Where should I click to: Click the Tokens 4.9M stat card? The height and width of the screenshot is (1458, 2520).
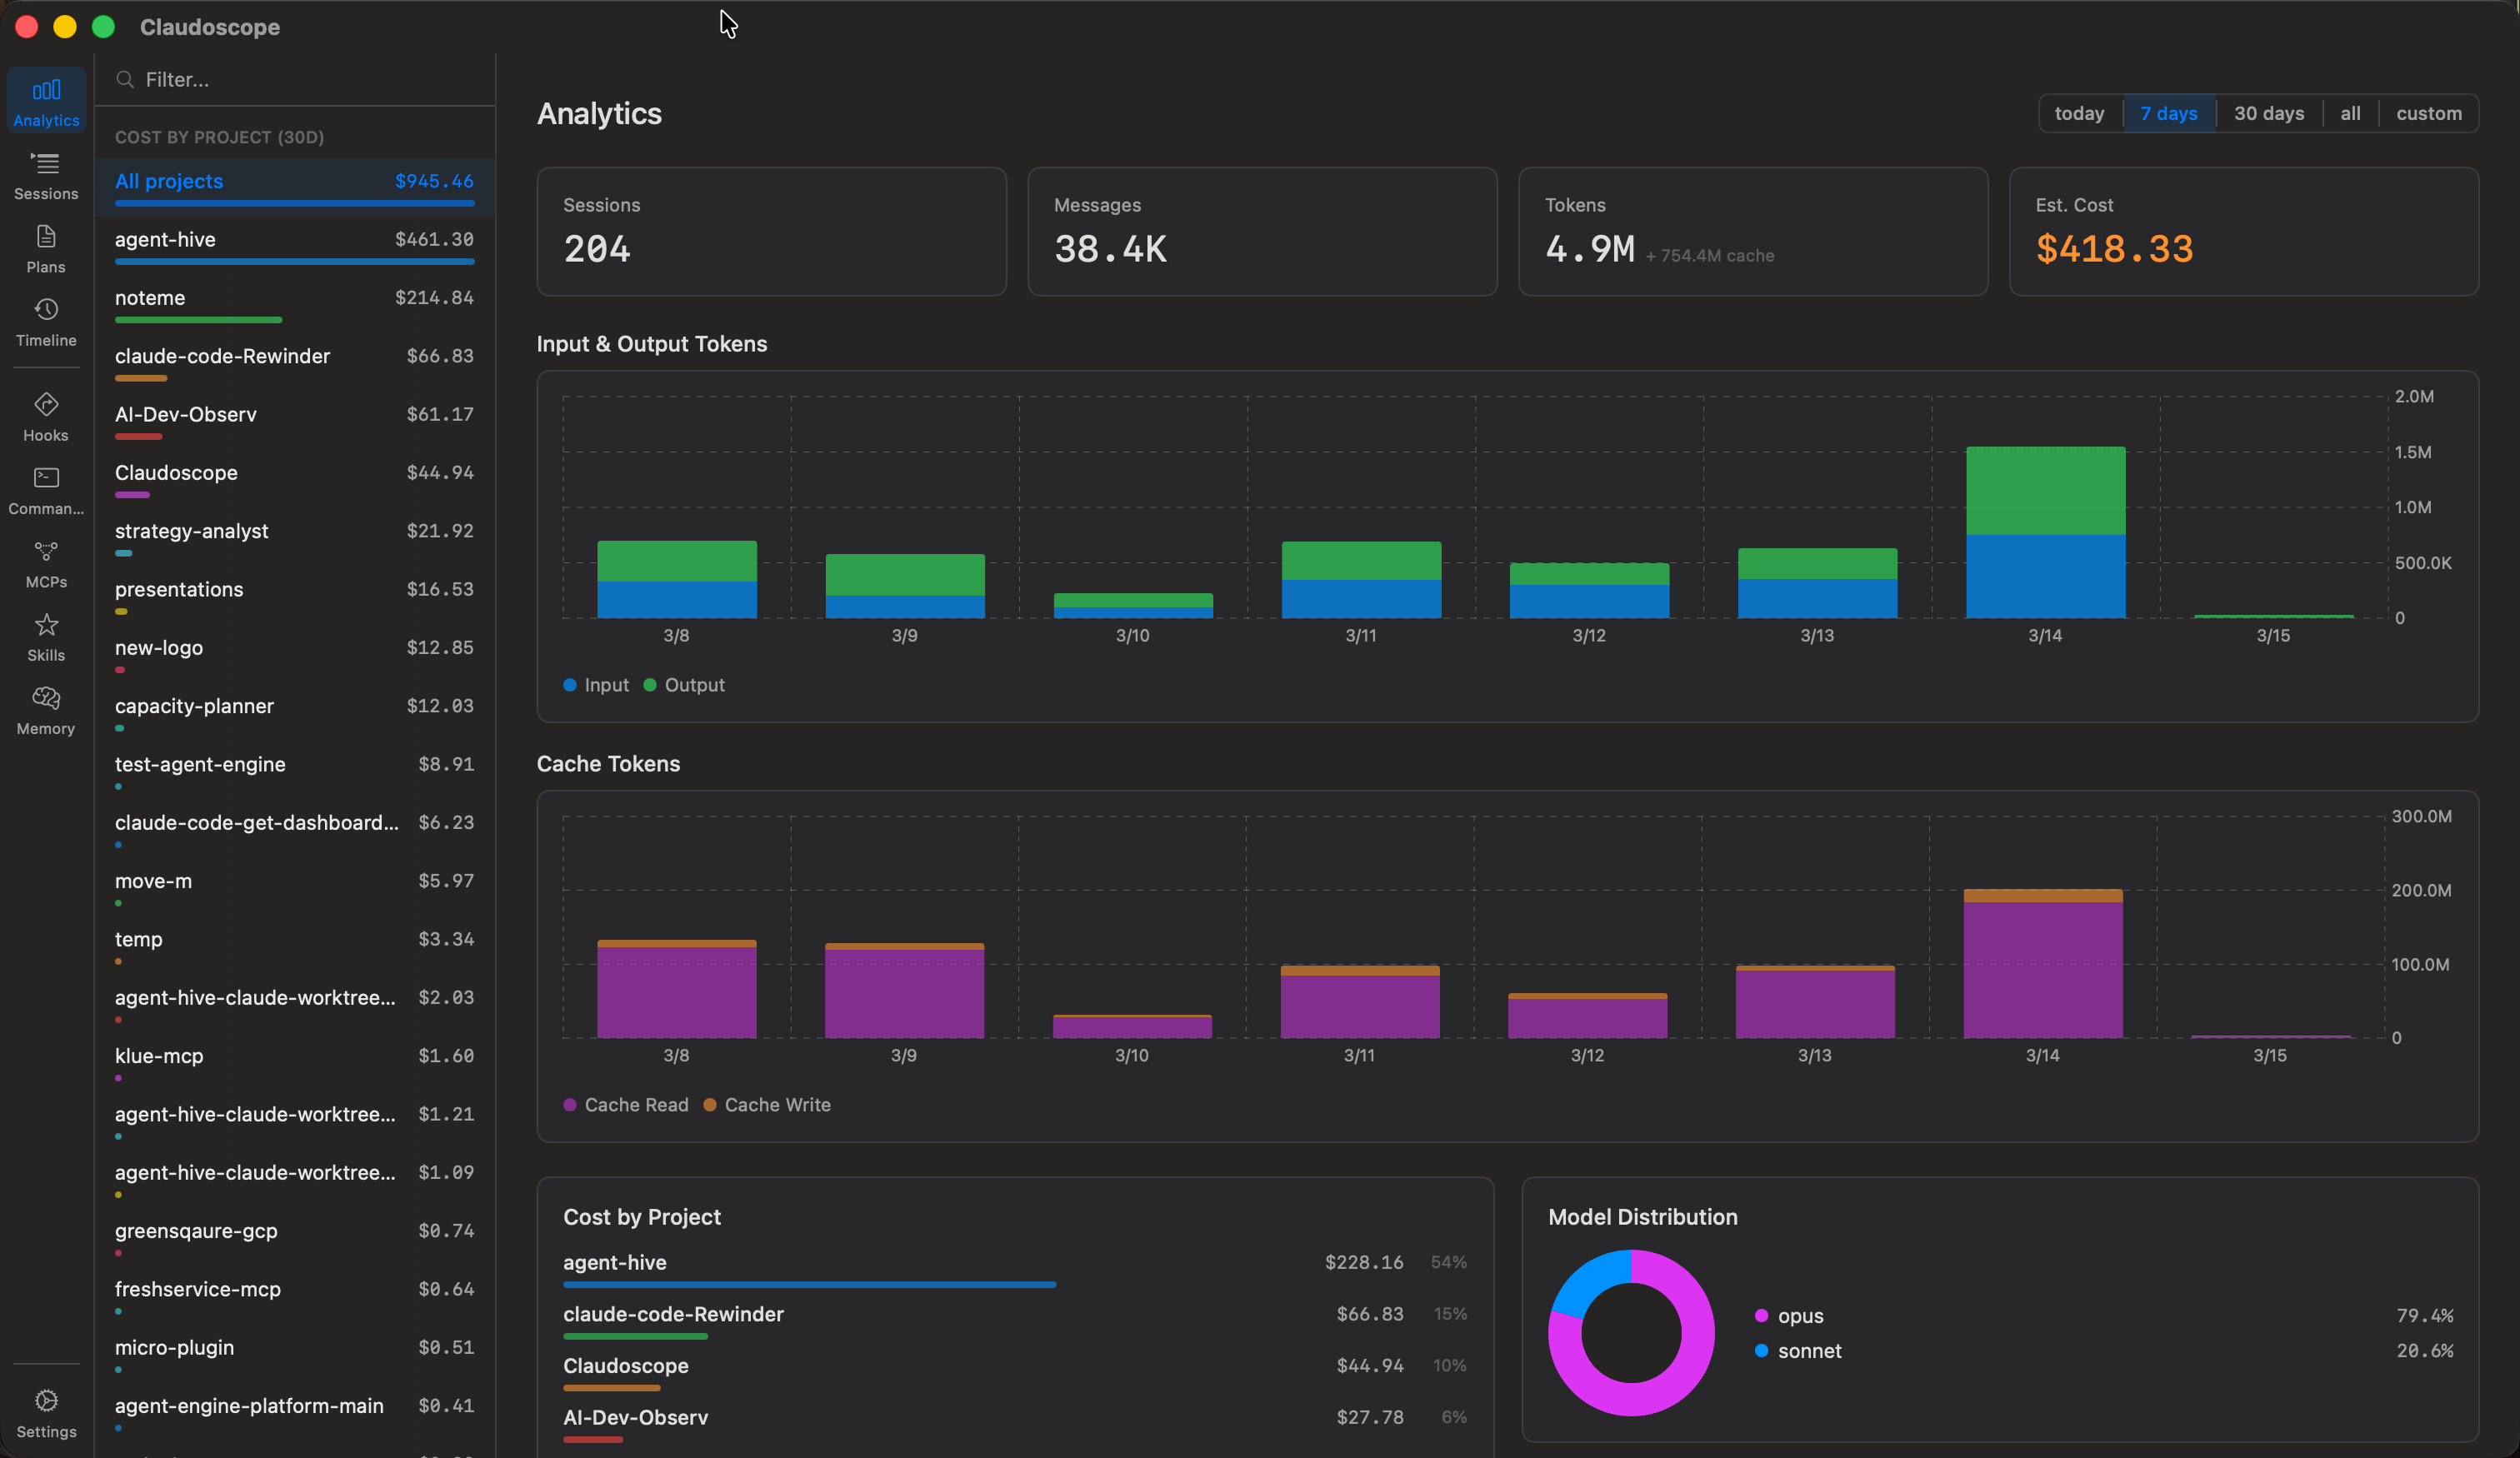[1753, 231]
